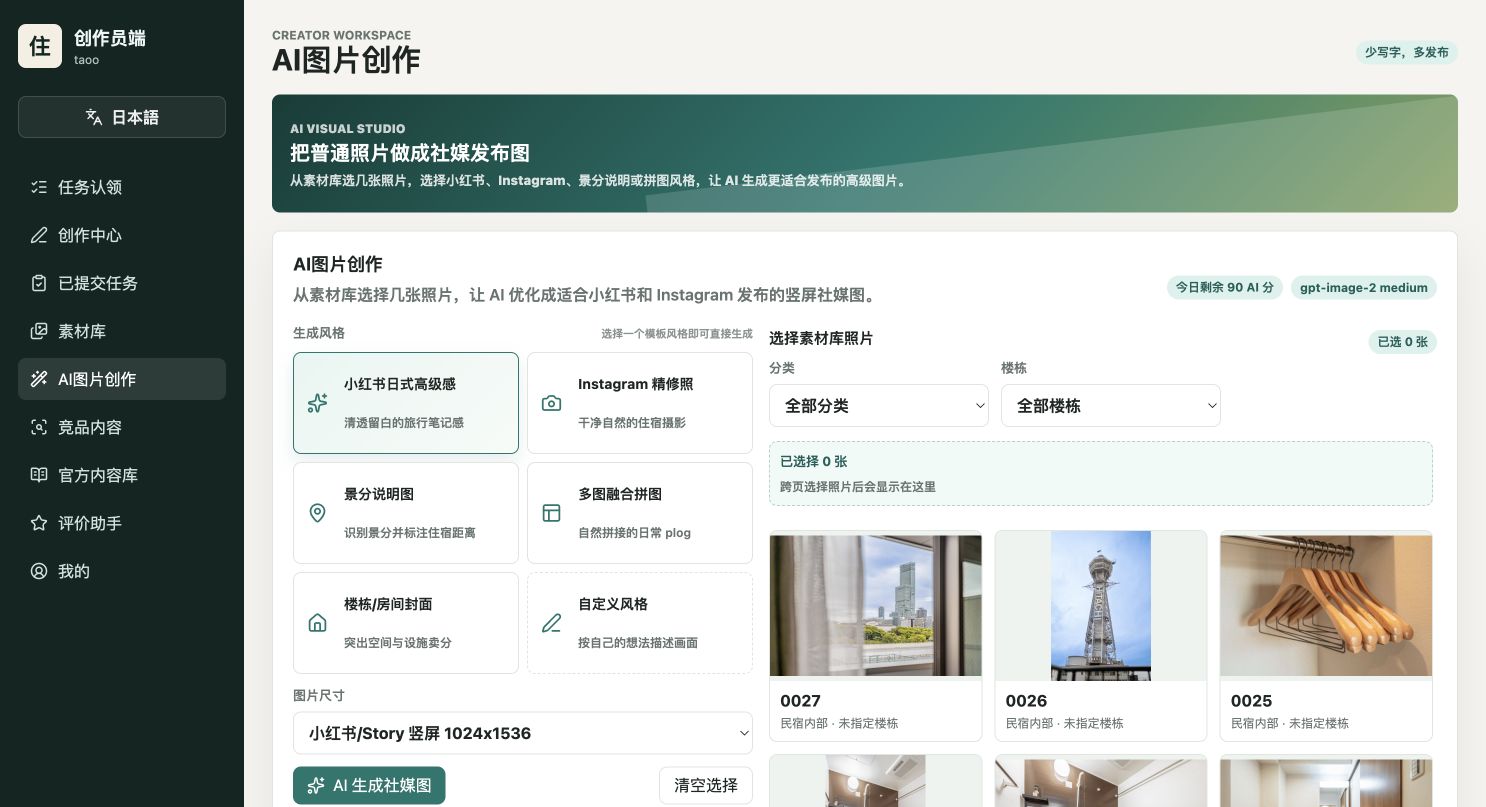Click the checklist icon beside 任务认领
This screenshot has height=807, width=1486.
(x=39, y=187)
